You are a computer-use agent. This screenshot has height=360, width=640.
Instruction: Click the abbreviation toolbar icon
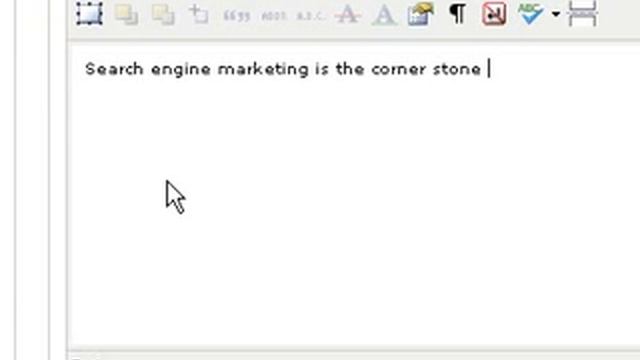pos(273,16)
